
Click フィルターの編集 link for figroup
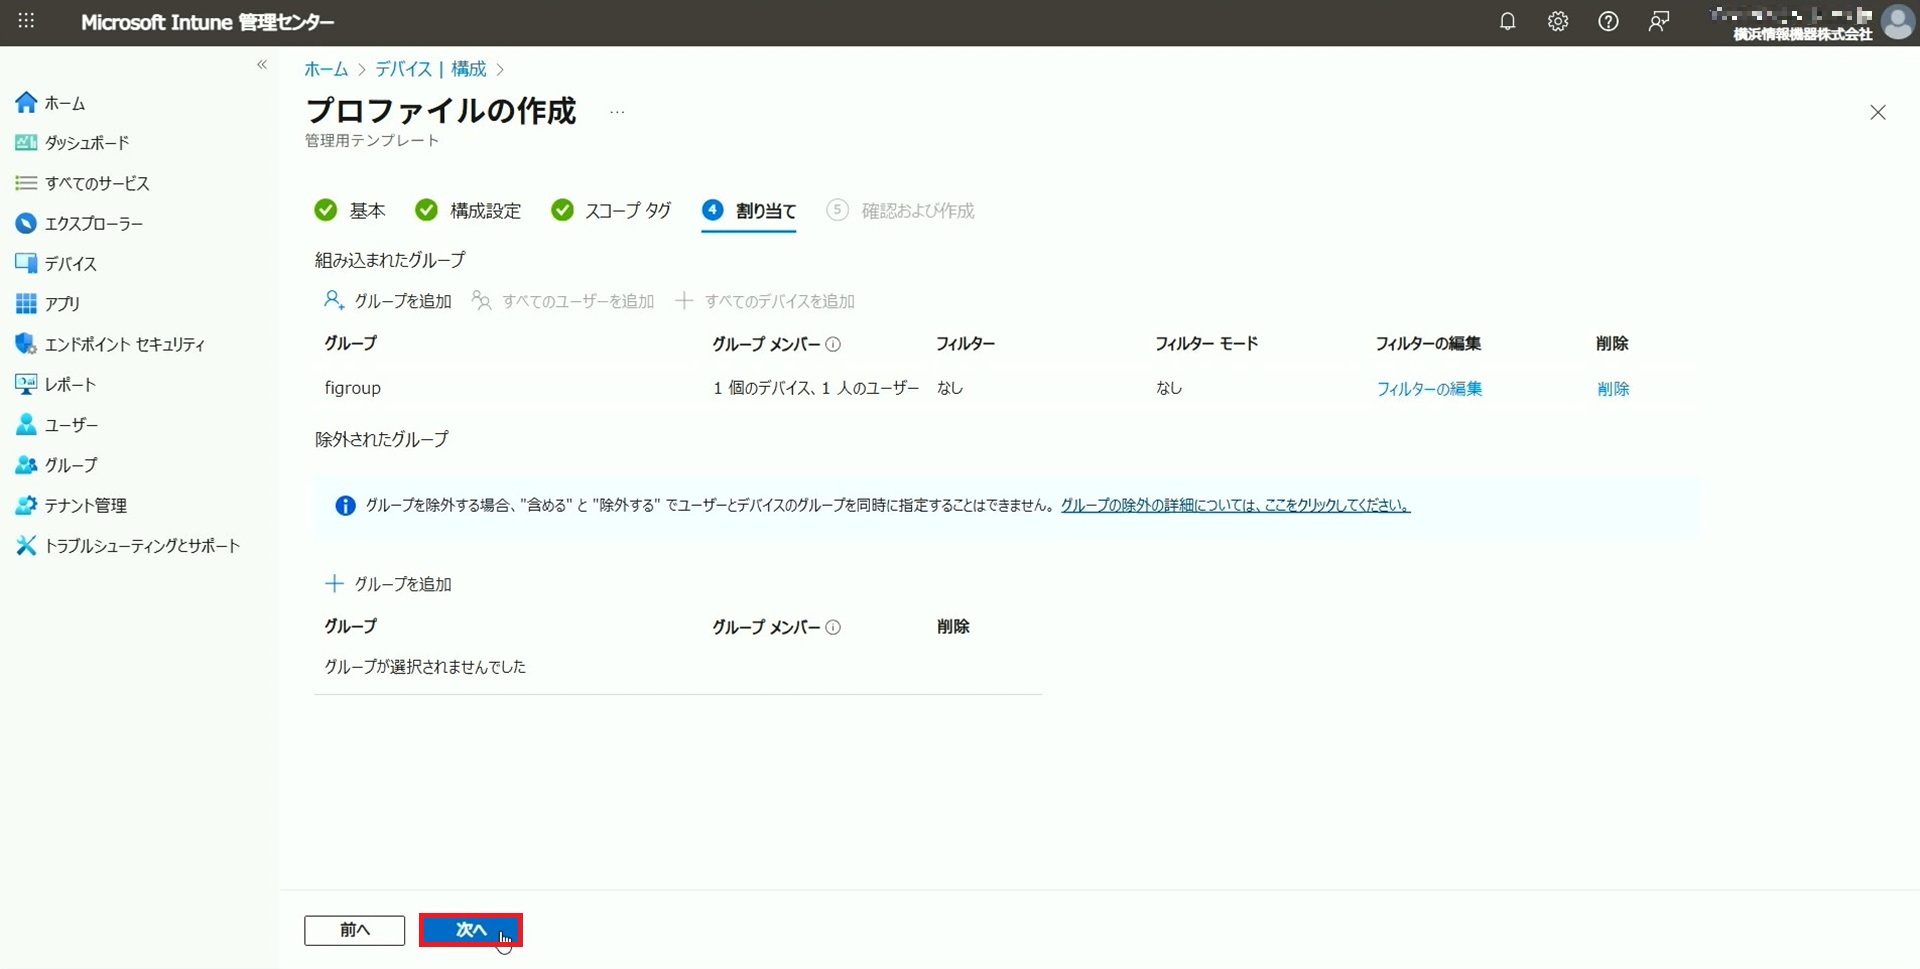(1429, 389)
